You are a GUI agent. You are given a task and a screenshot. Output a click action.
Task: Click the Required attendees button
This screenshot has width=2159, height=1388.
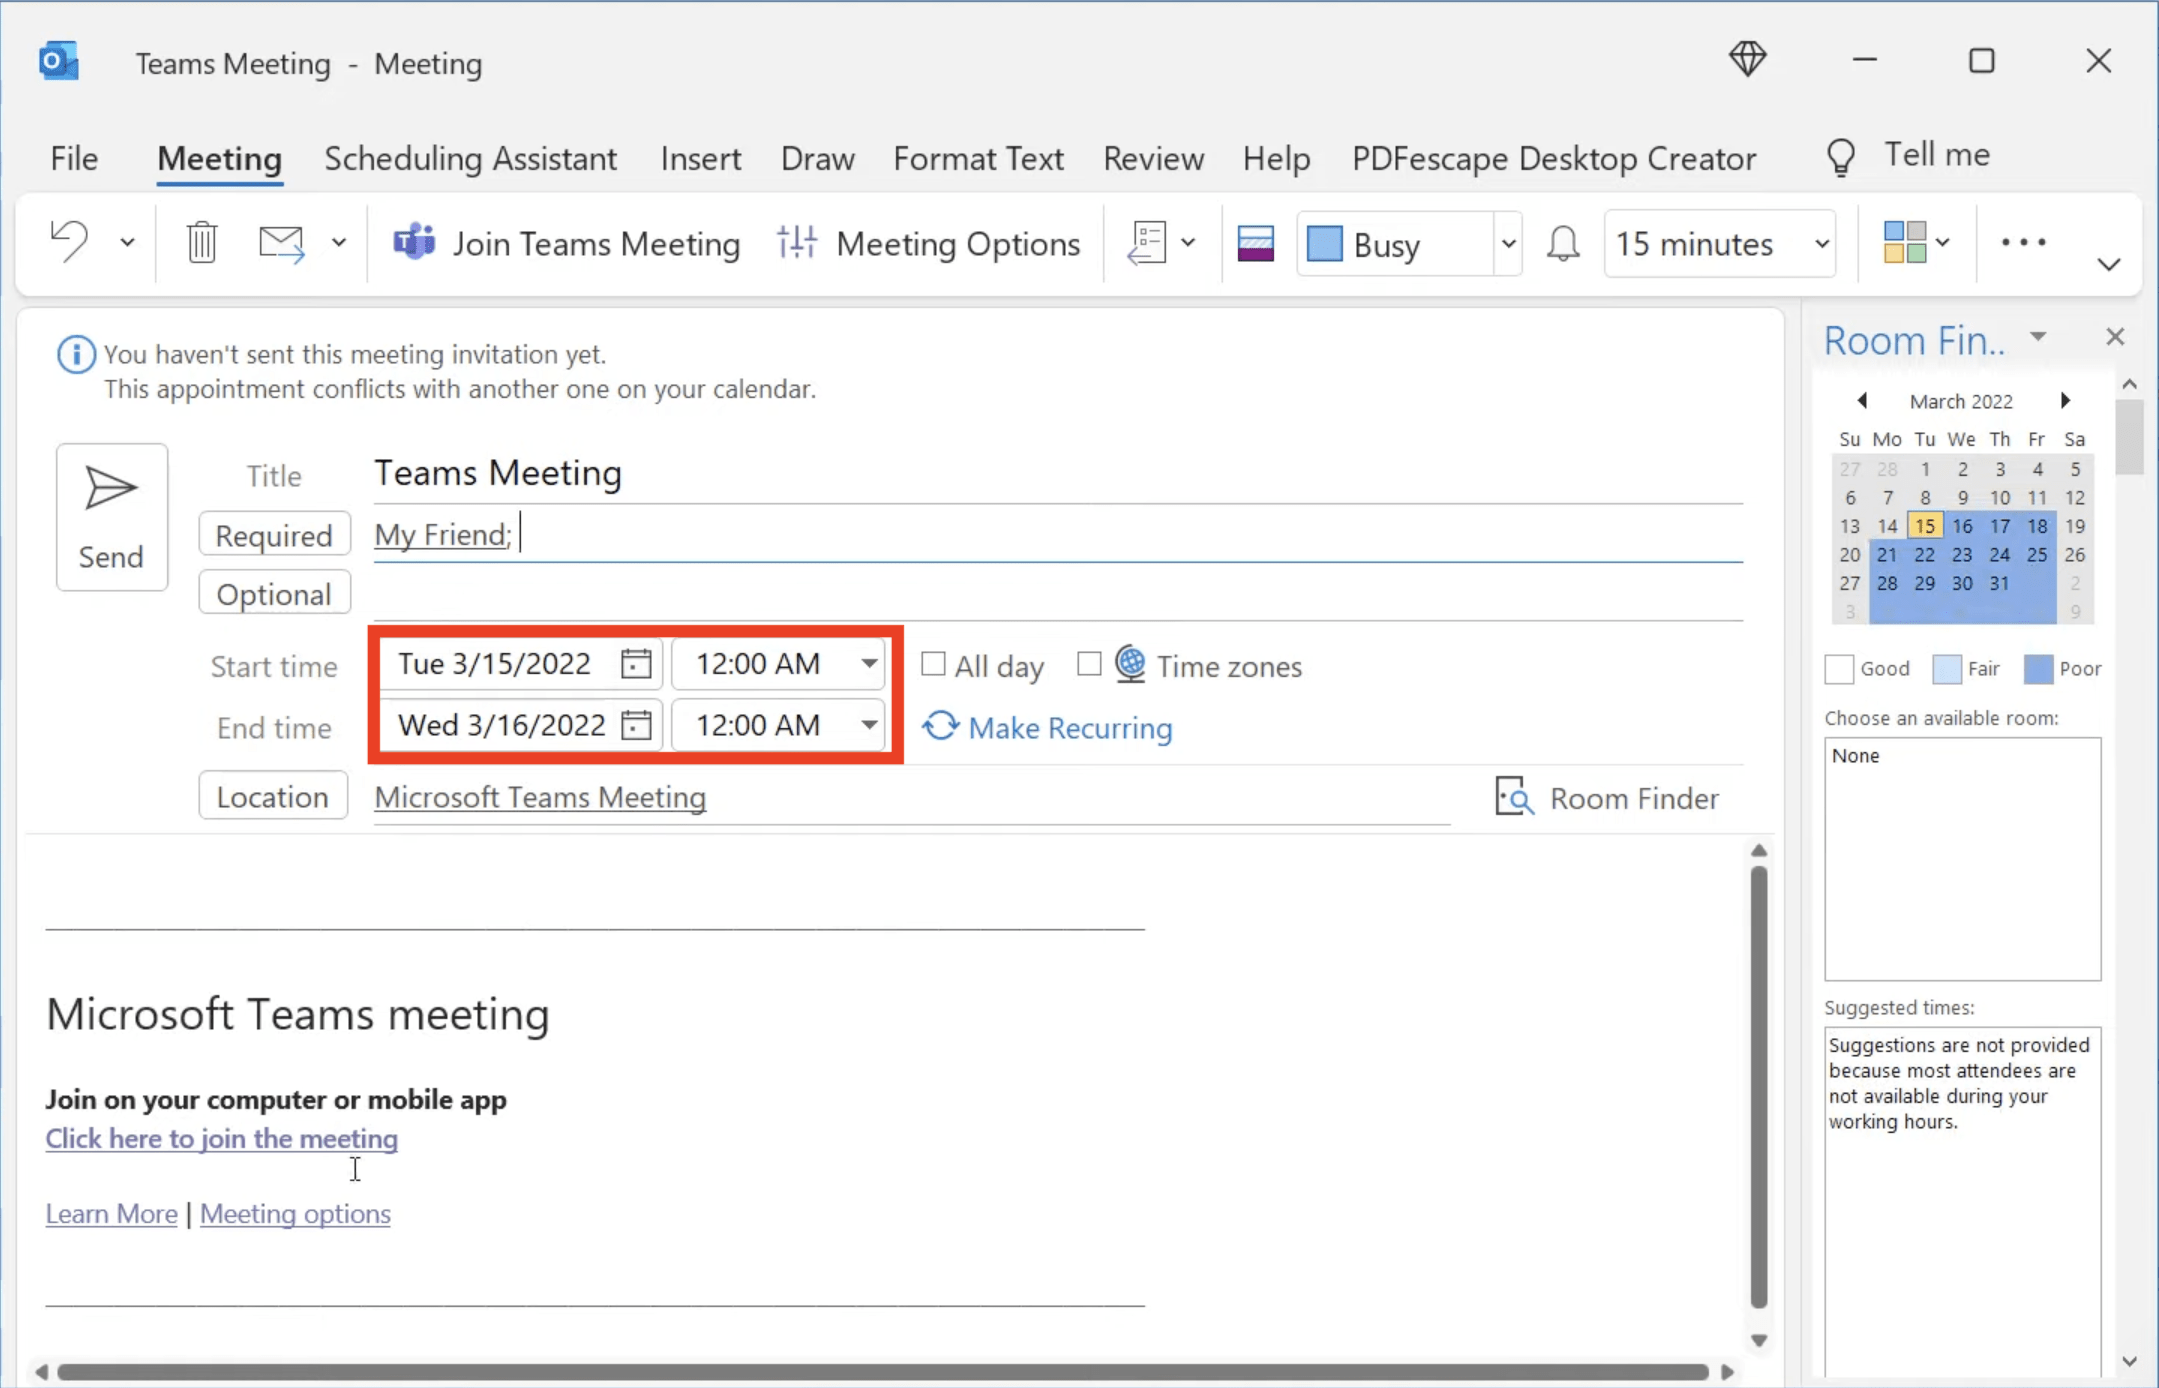coord(274,535)
